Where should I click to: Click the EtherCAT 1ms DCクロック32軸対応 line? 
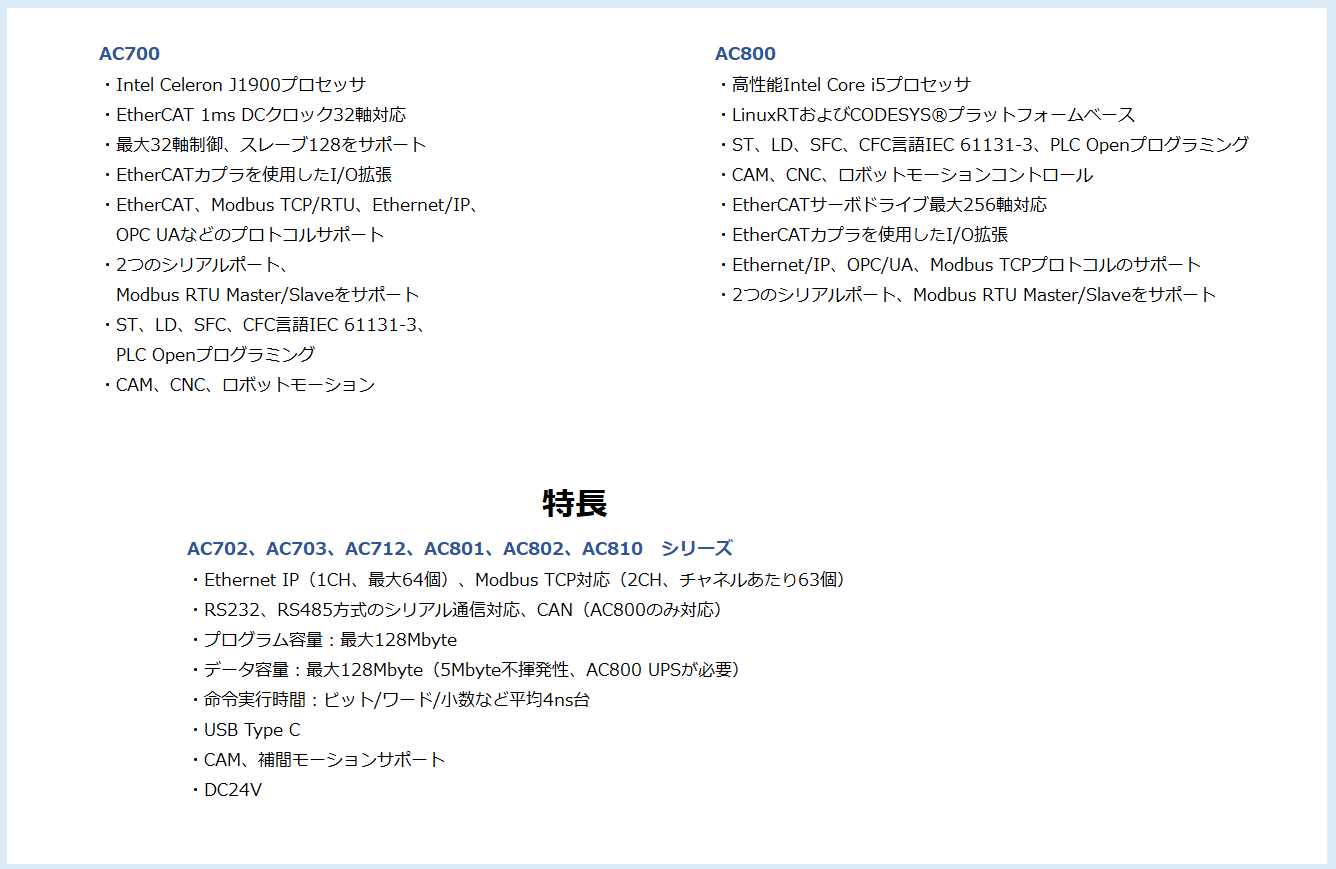pos(254,115)
